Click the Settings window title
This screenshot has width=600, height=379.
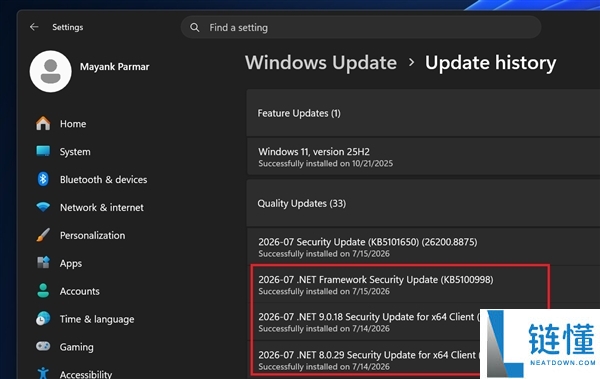[68, 27]
